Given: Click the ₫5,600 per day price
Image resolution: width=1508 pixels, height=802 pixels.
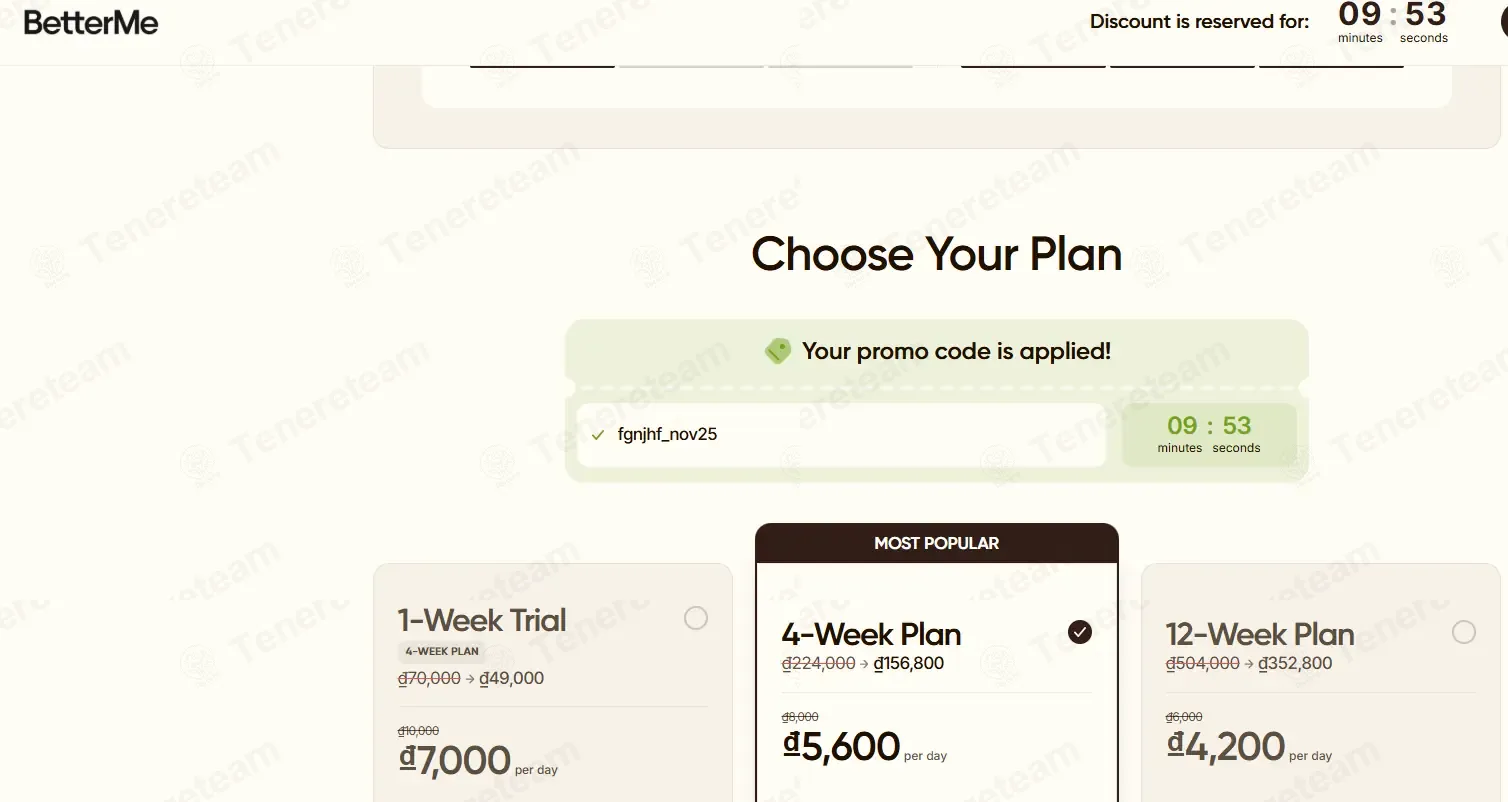Looking at the screenshot, I should pyautogui.click(x=841, y=747).
